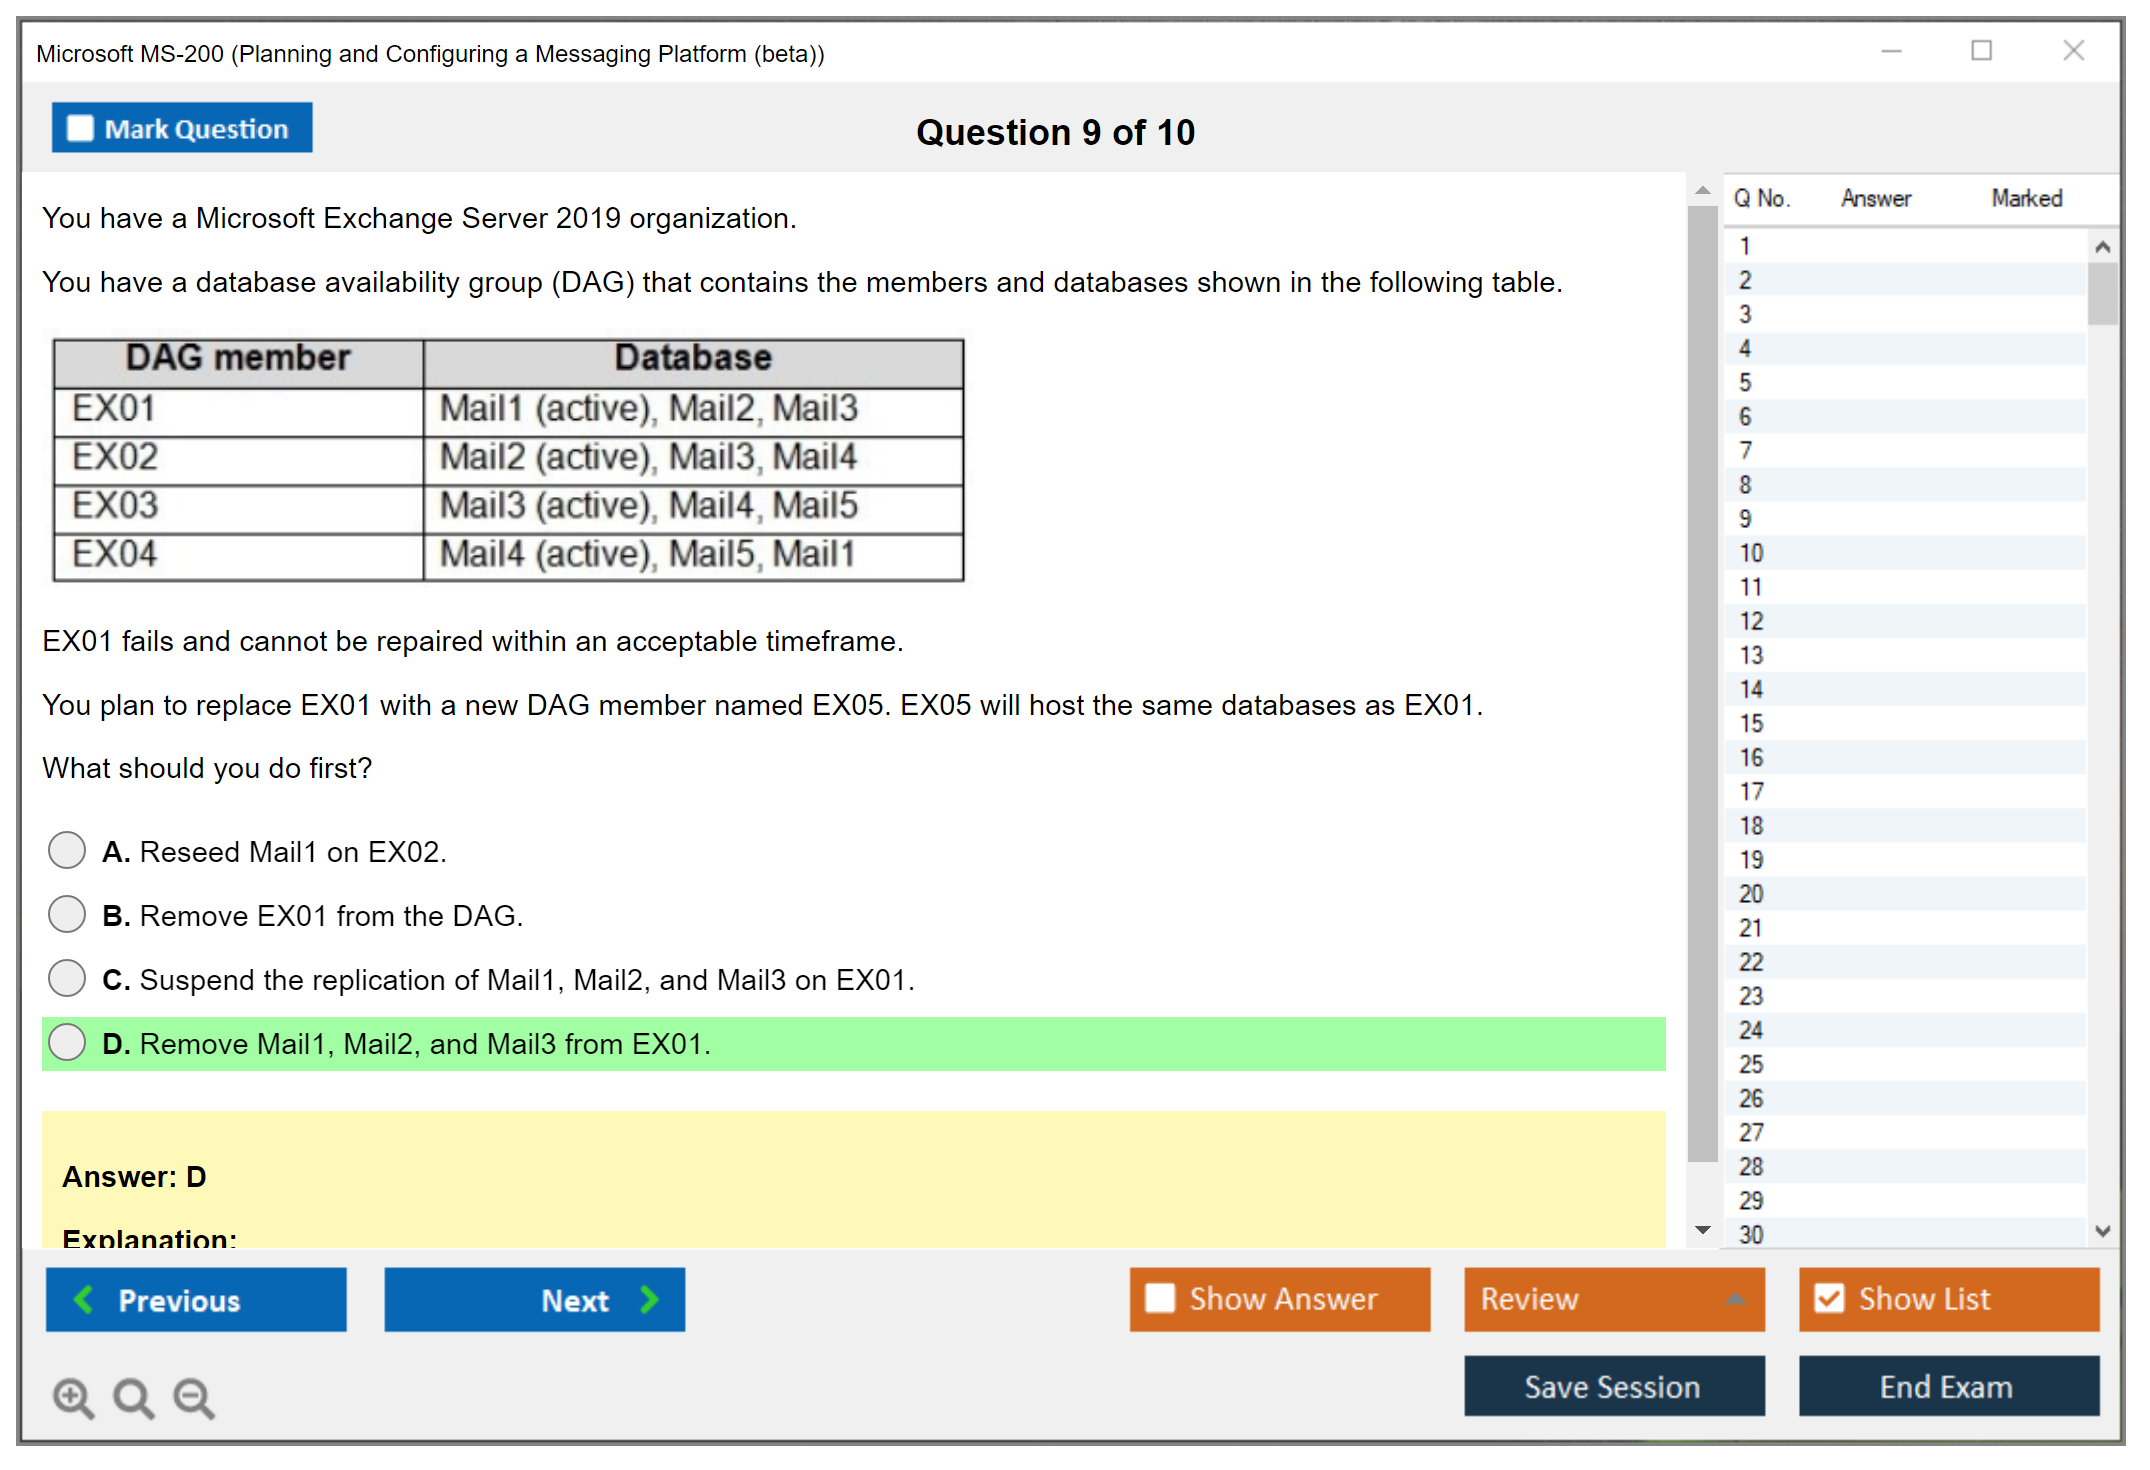Jump to question 15 in list
Image resolution: width=2150 pixels, height=1470 pixels.
coord(1751,723)
